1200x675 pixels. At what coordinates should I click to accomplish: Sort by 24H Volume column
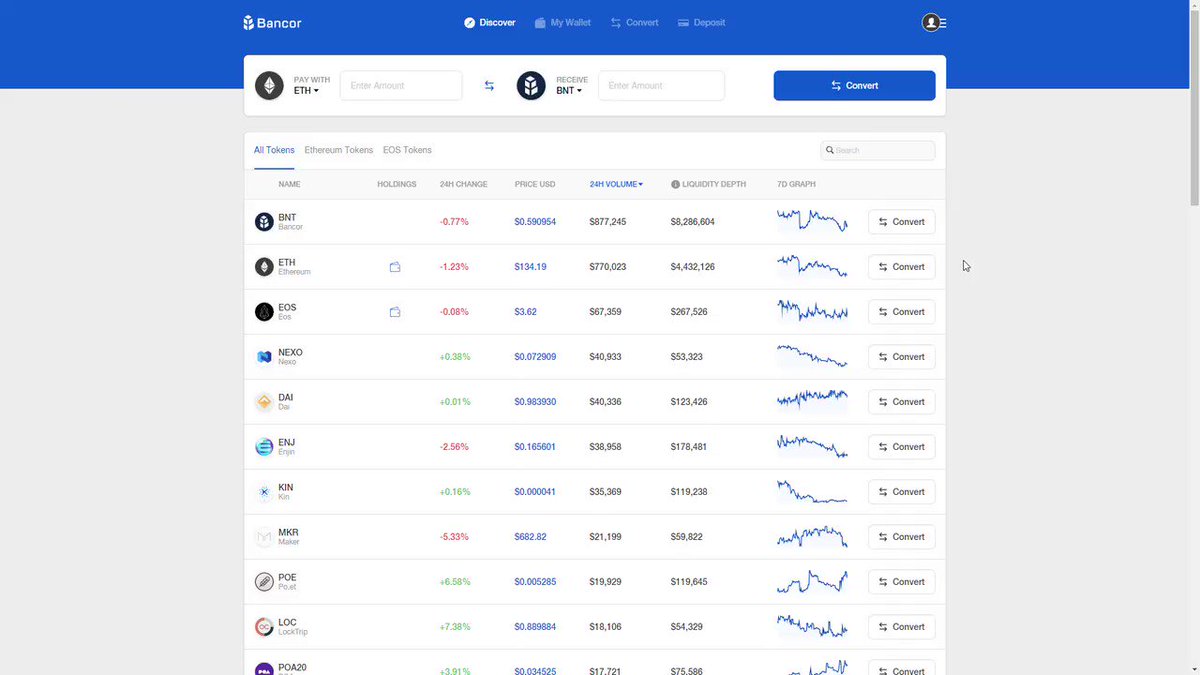tap(616, 184)
